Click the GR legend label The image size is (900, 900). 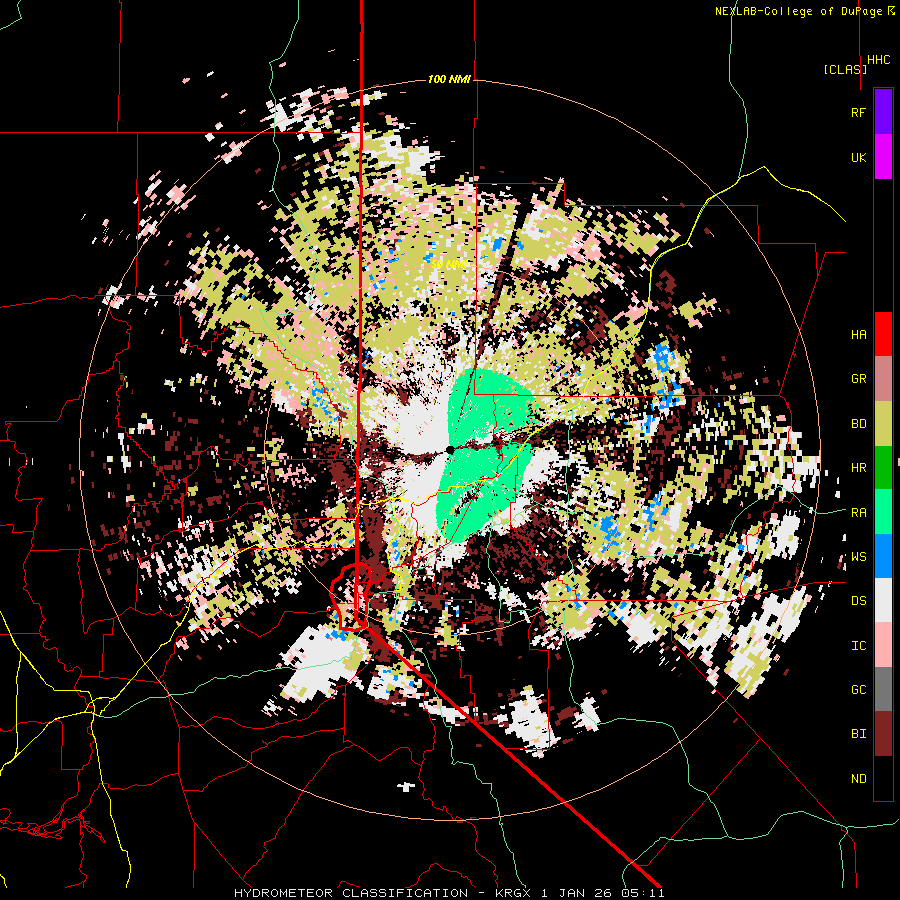858,379
